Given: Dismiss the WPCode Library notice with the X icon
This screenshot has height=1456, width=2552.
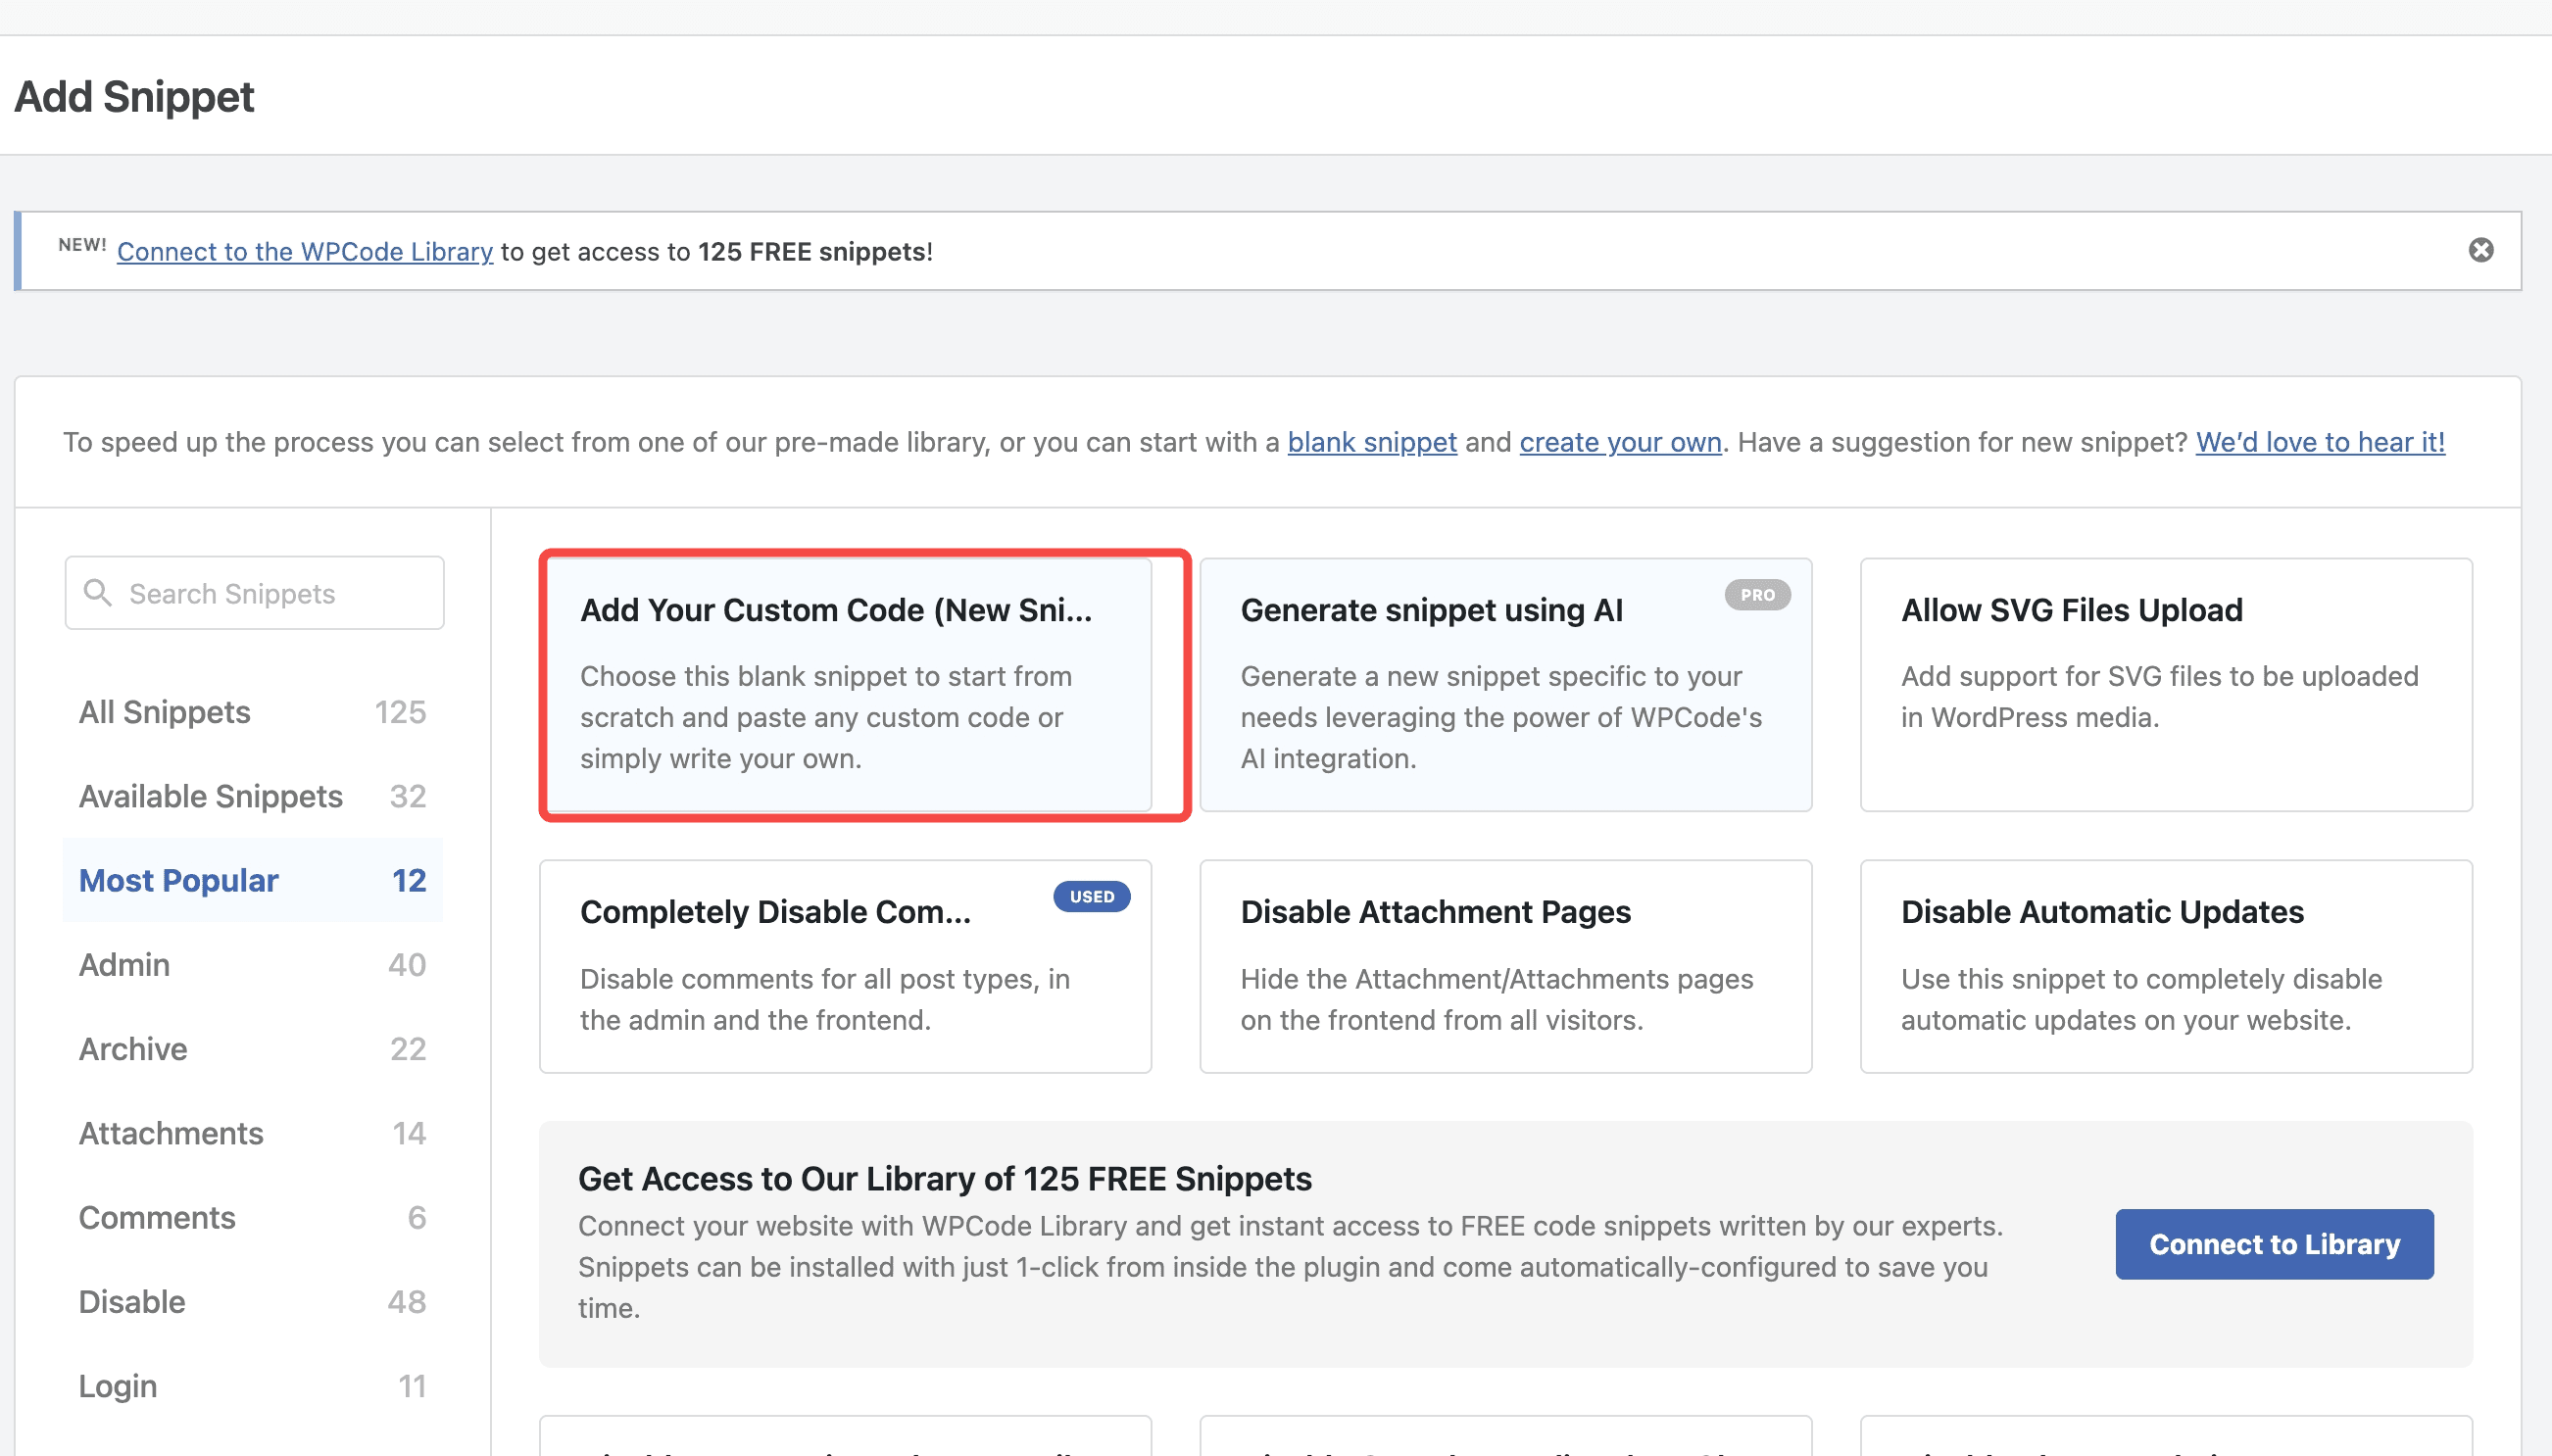Looking at the screenshot, I should [x=2482, y=250].
